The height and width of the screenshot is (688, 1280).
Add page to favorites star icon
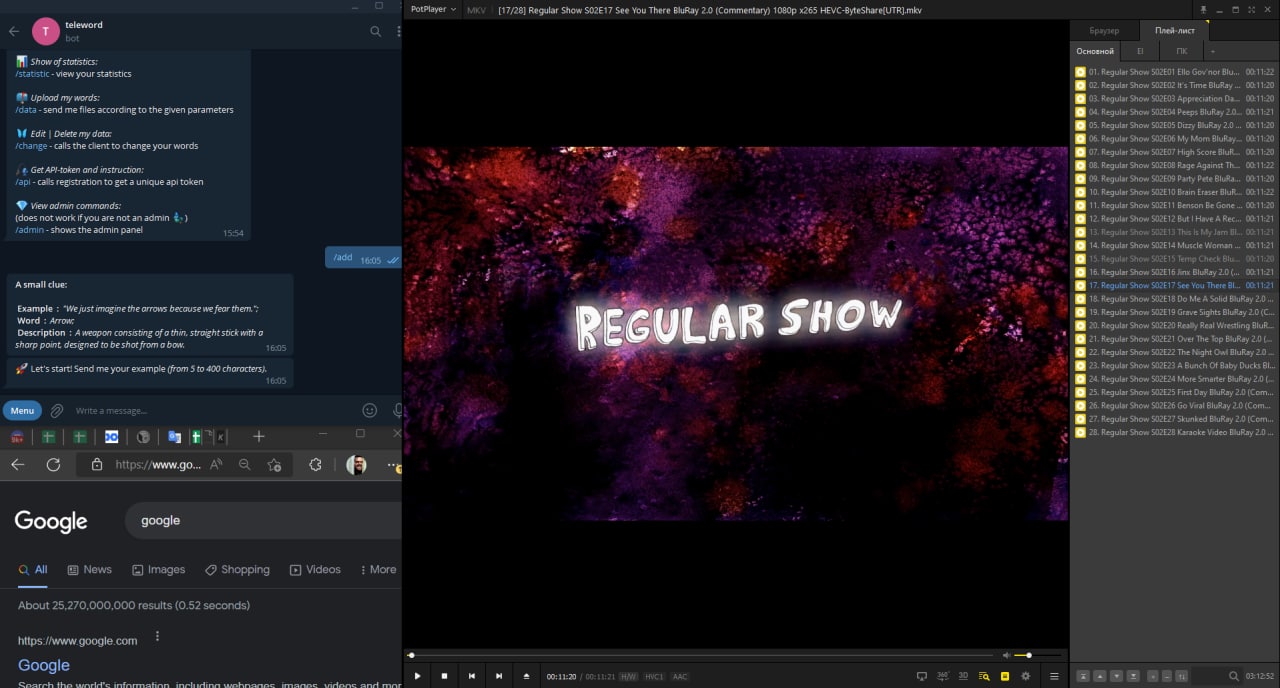click(274, 465)
